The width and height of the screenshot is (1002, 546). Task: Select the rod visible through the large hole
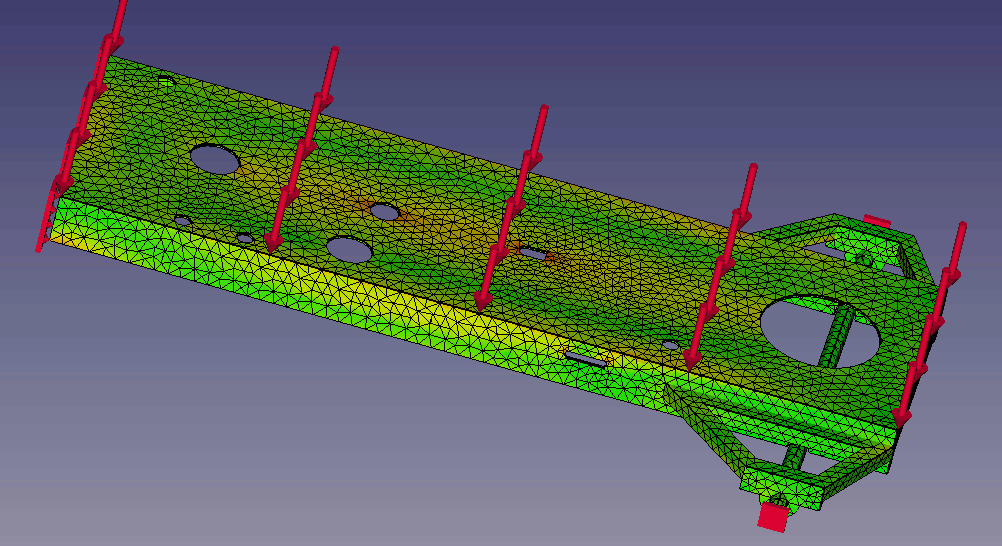tap(840, 335)
